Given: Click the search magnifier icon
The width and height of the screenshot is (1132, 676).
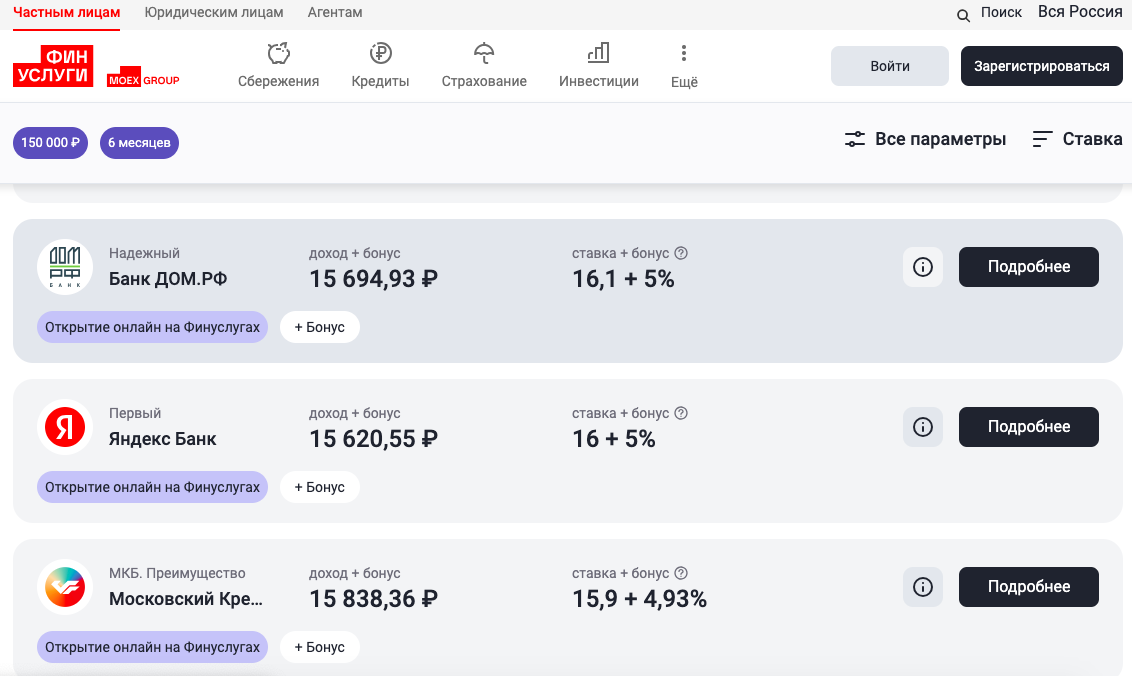Looking at the screenshot, I should coord(963,15).
